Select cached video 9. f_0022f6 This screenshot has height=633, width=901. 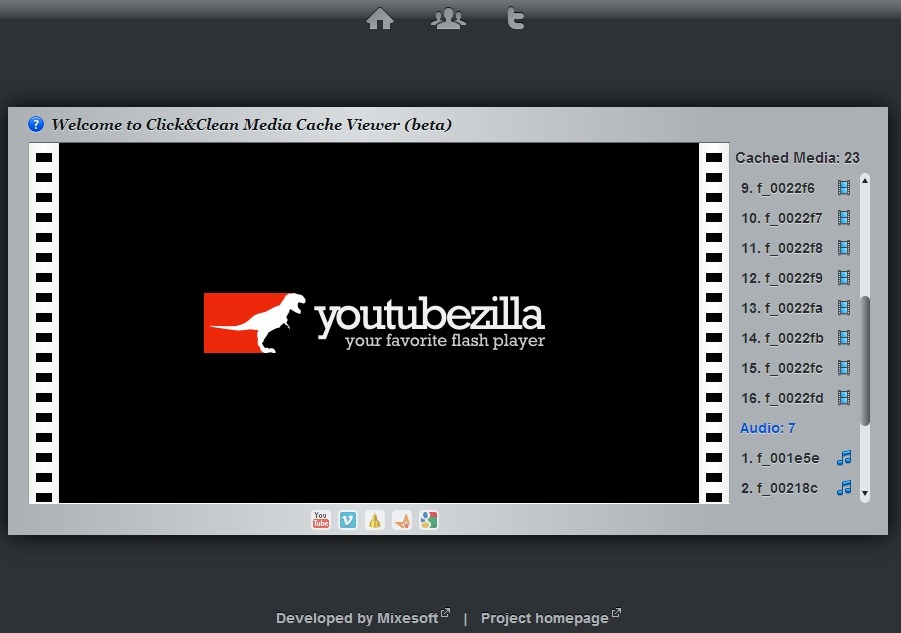coord(777,188)
